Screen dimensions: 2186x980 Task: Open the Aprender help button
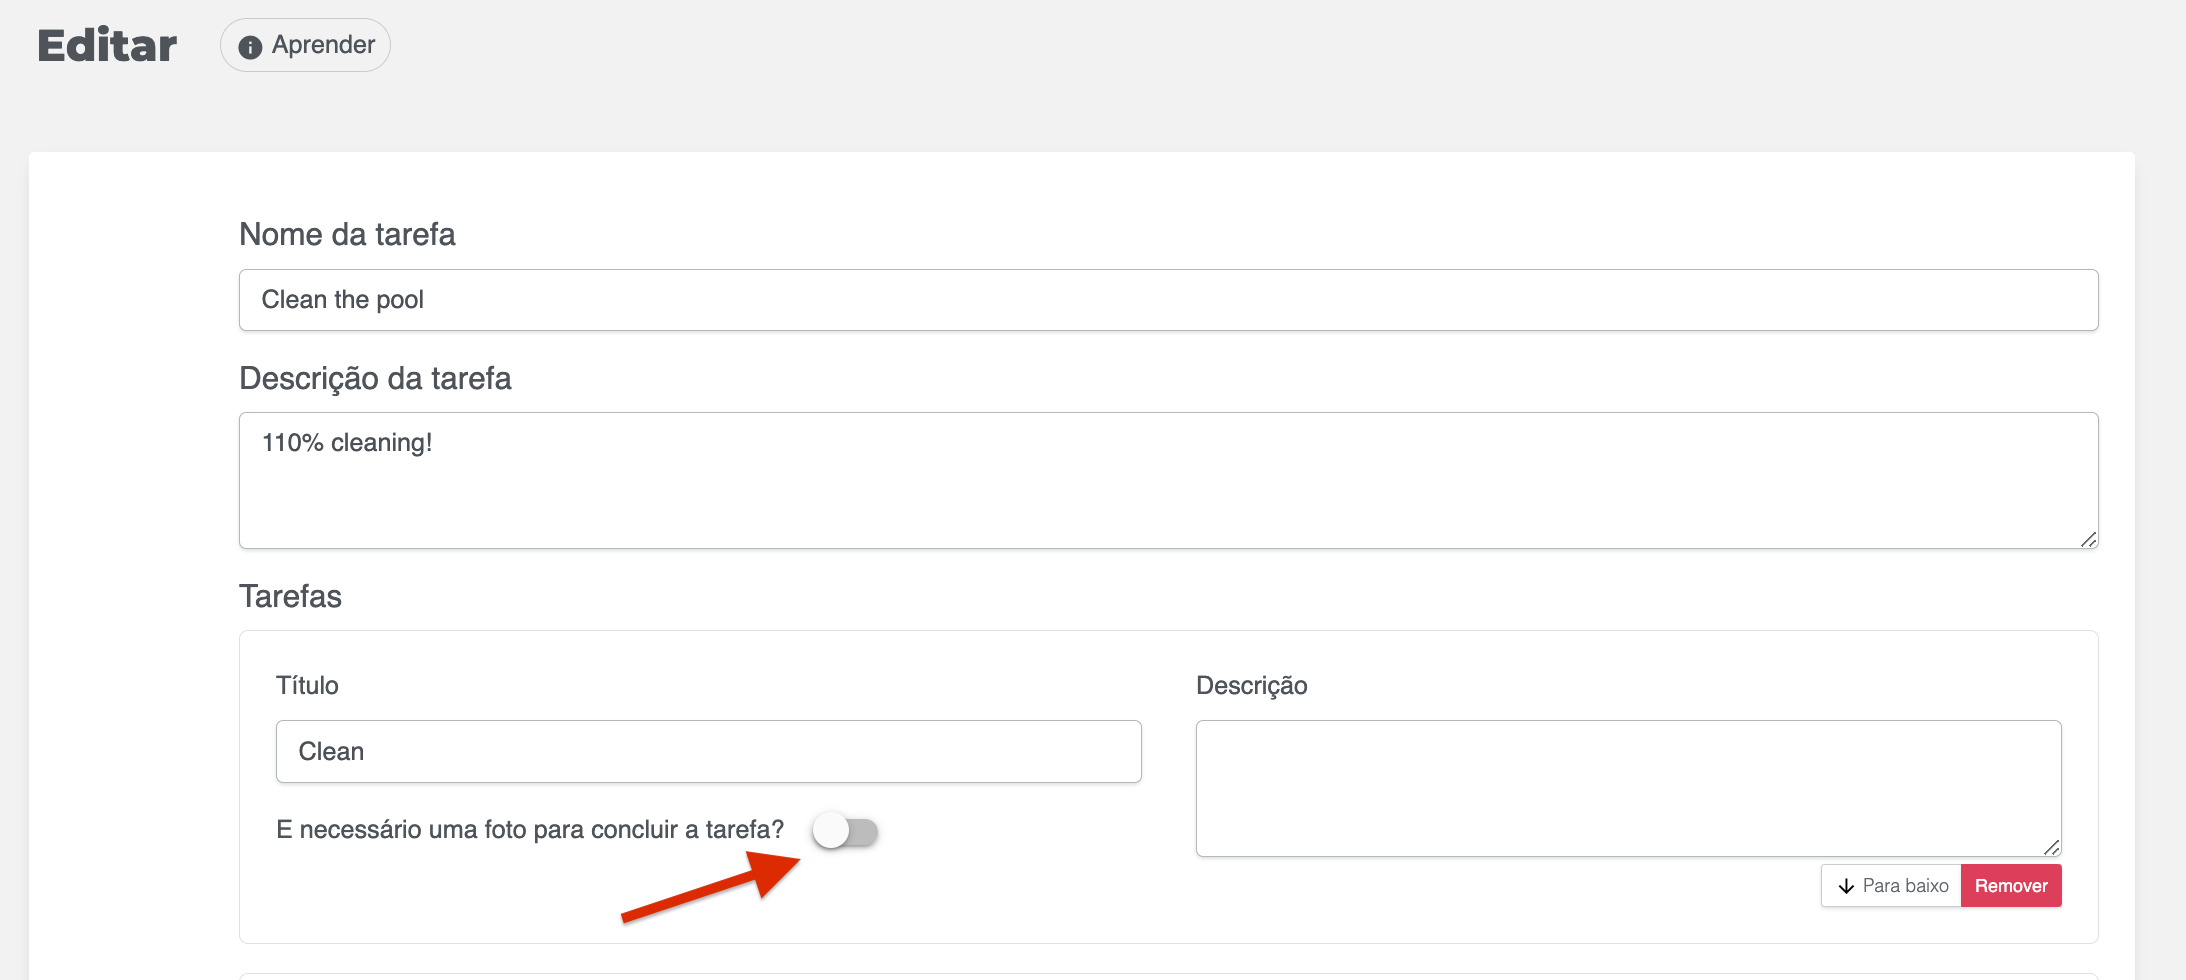[305, 45]
